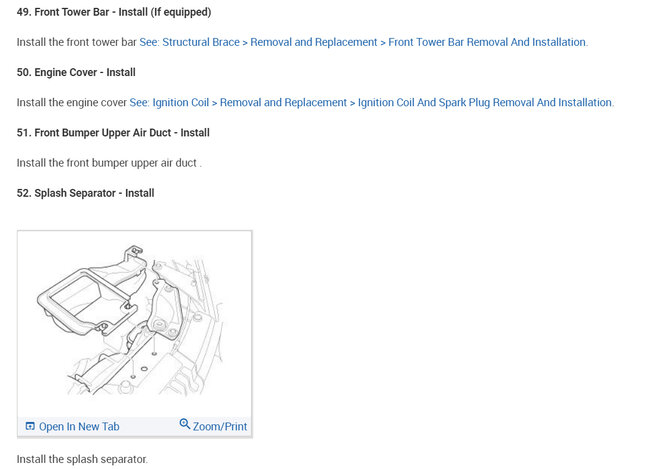The width and height of the screenshot is (650, 469).
Task: Select heading 49 Front Tower Bar - Install
Action: click(114, 12)
